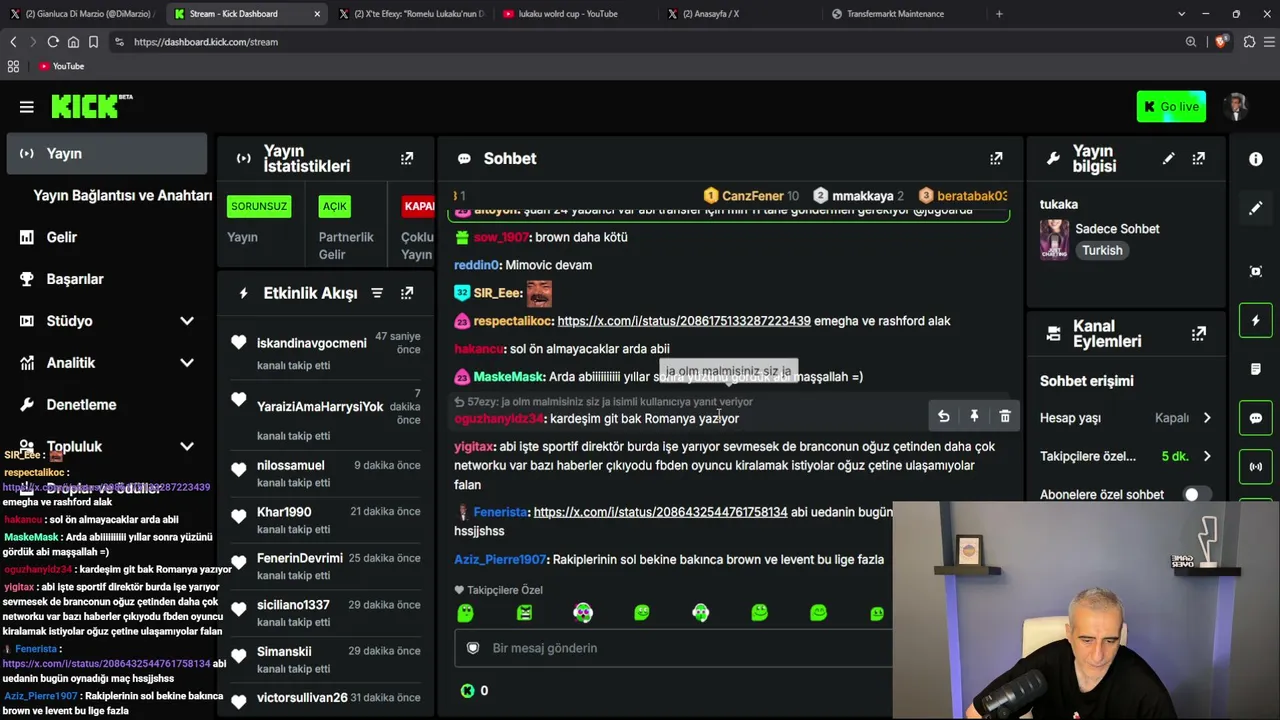Screen dimensions: 1280x720
Task: Click the SORUNSUZ status badge
Action: point(259,206)
